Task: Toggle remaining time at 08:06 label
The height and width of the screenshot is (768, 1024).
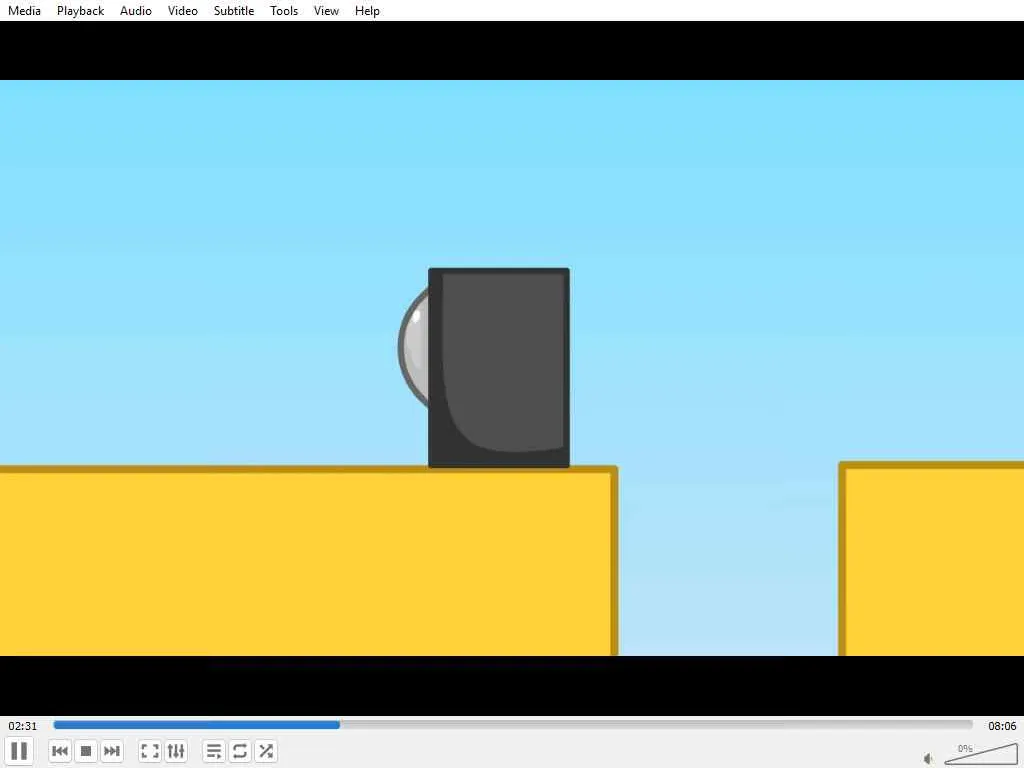Action: tap(1002, 726)
